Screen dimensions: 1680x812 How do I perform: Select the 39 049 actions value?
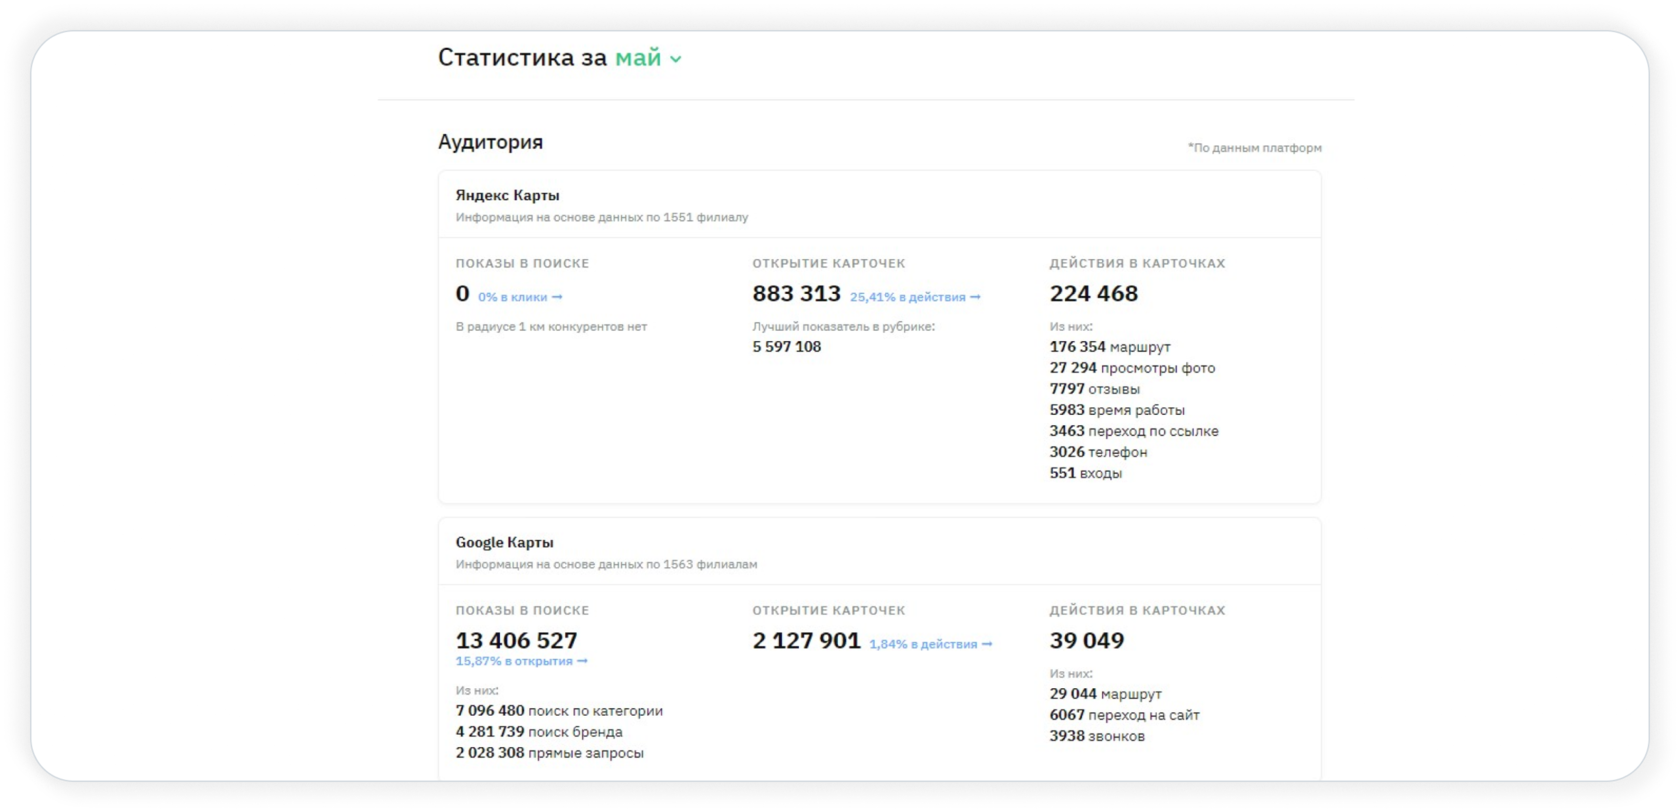pyautogui.click(x=1086, y=640)
